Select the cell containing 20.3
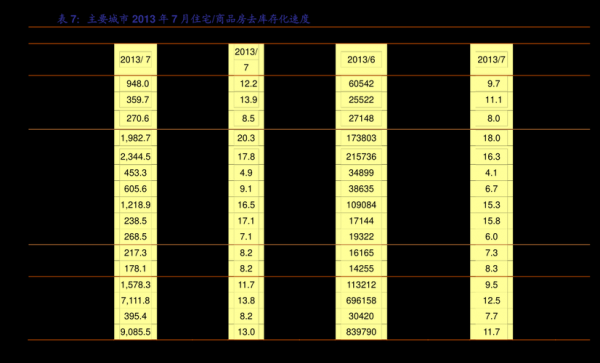 coord(246,138)
